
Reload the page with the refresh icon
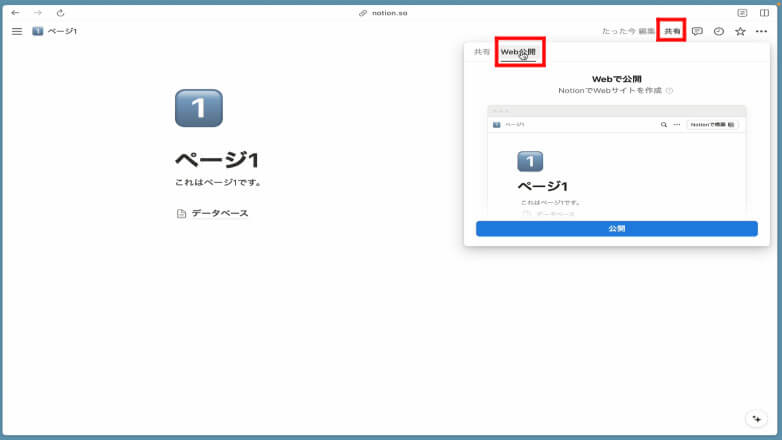(x=60, y=13)
